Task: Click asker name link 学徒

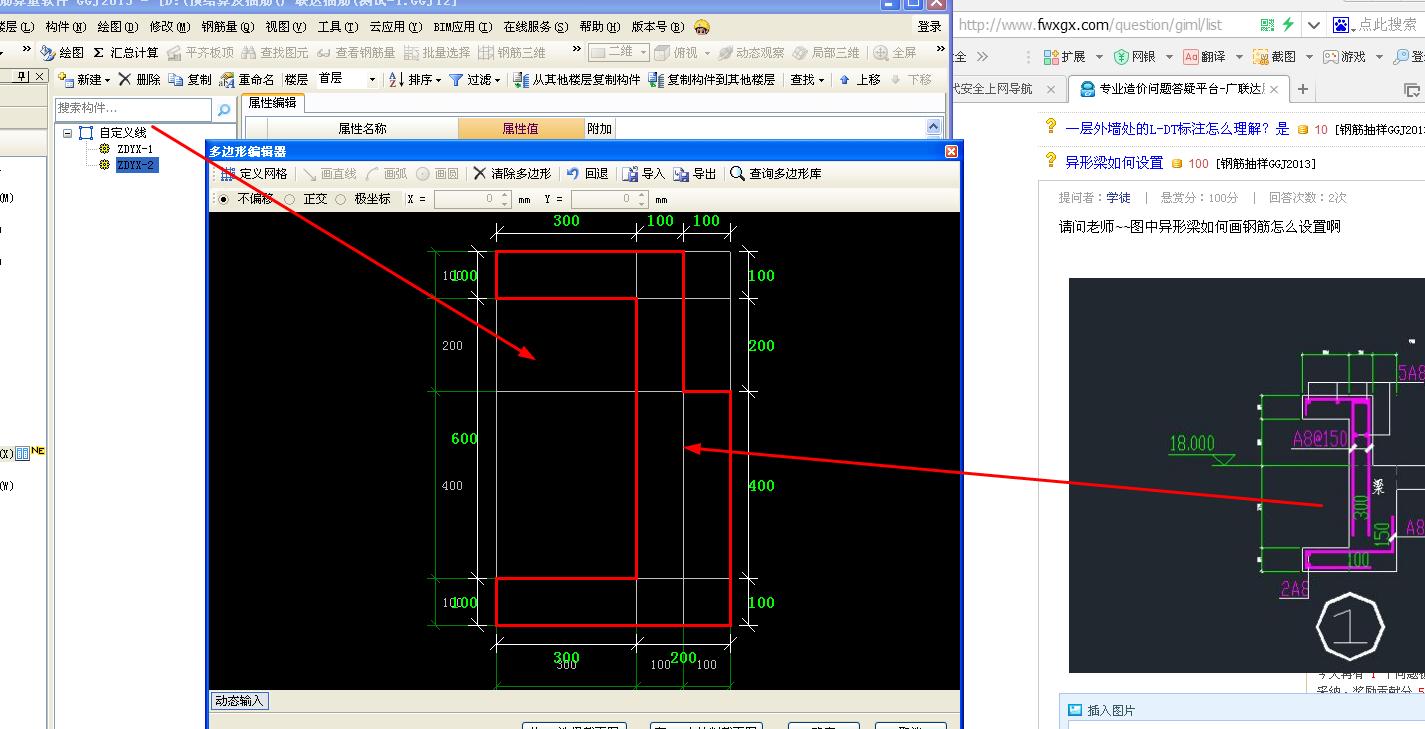Action: [x=1118, y=198]
